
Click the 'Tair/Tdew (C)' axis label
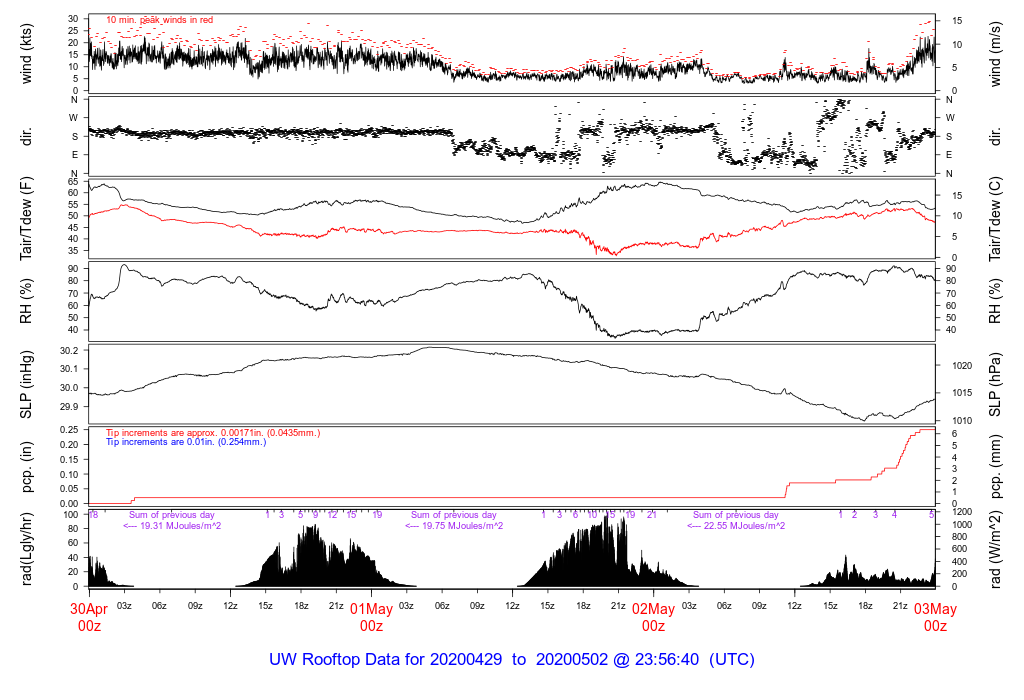(995, 219)
